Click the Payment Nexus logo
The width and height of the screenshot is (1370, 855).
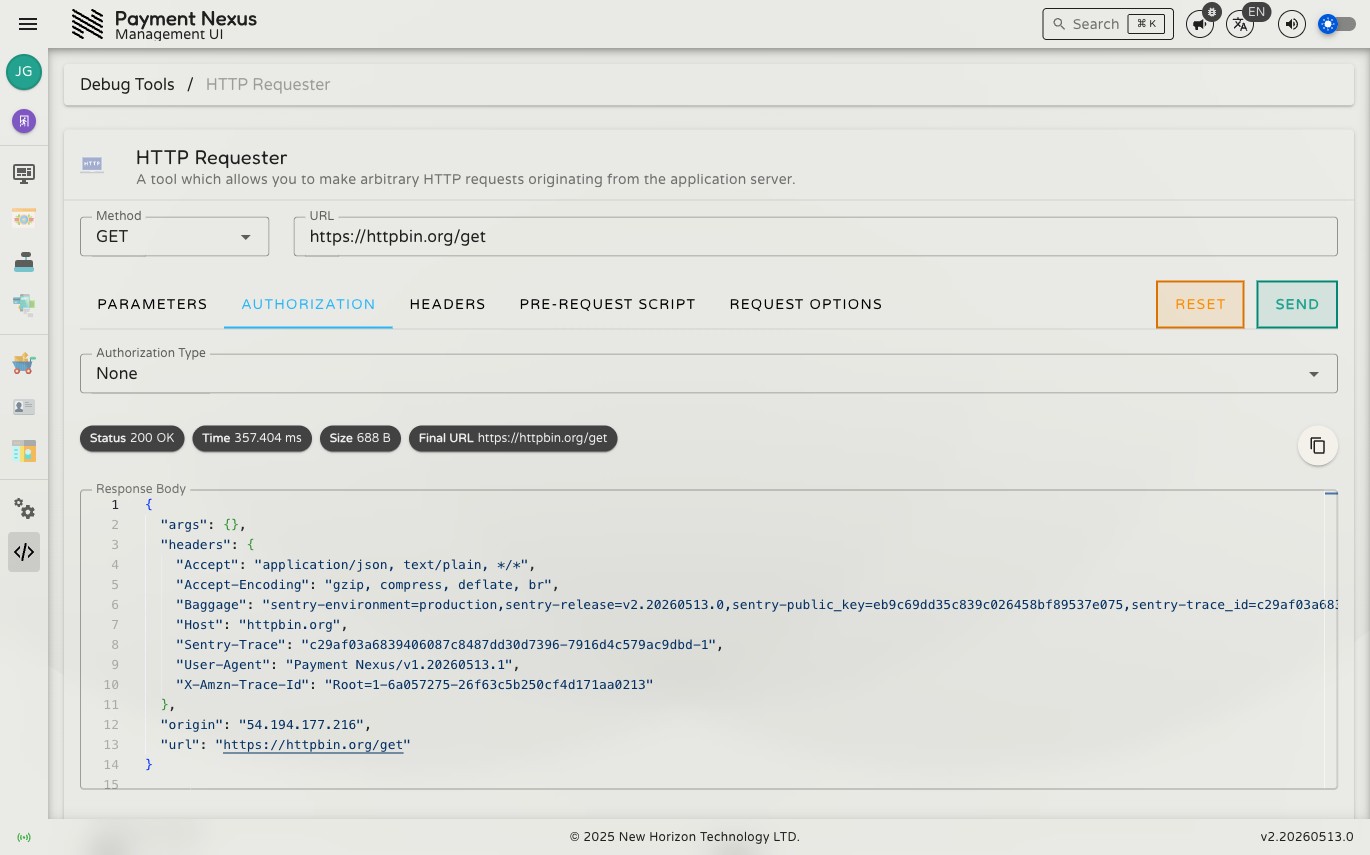pyautogui.click(x=88, y=24)
